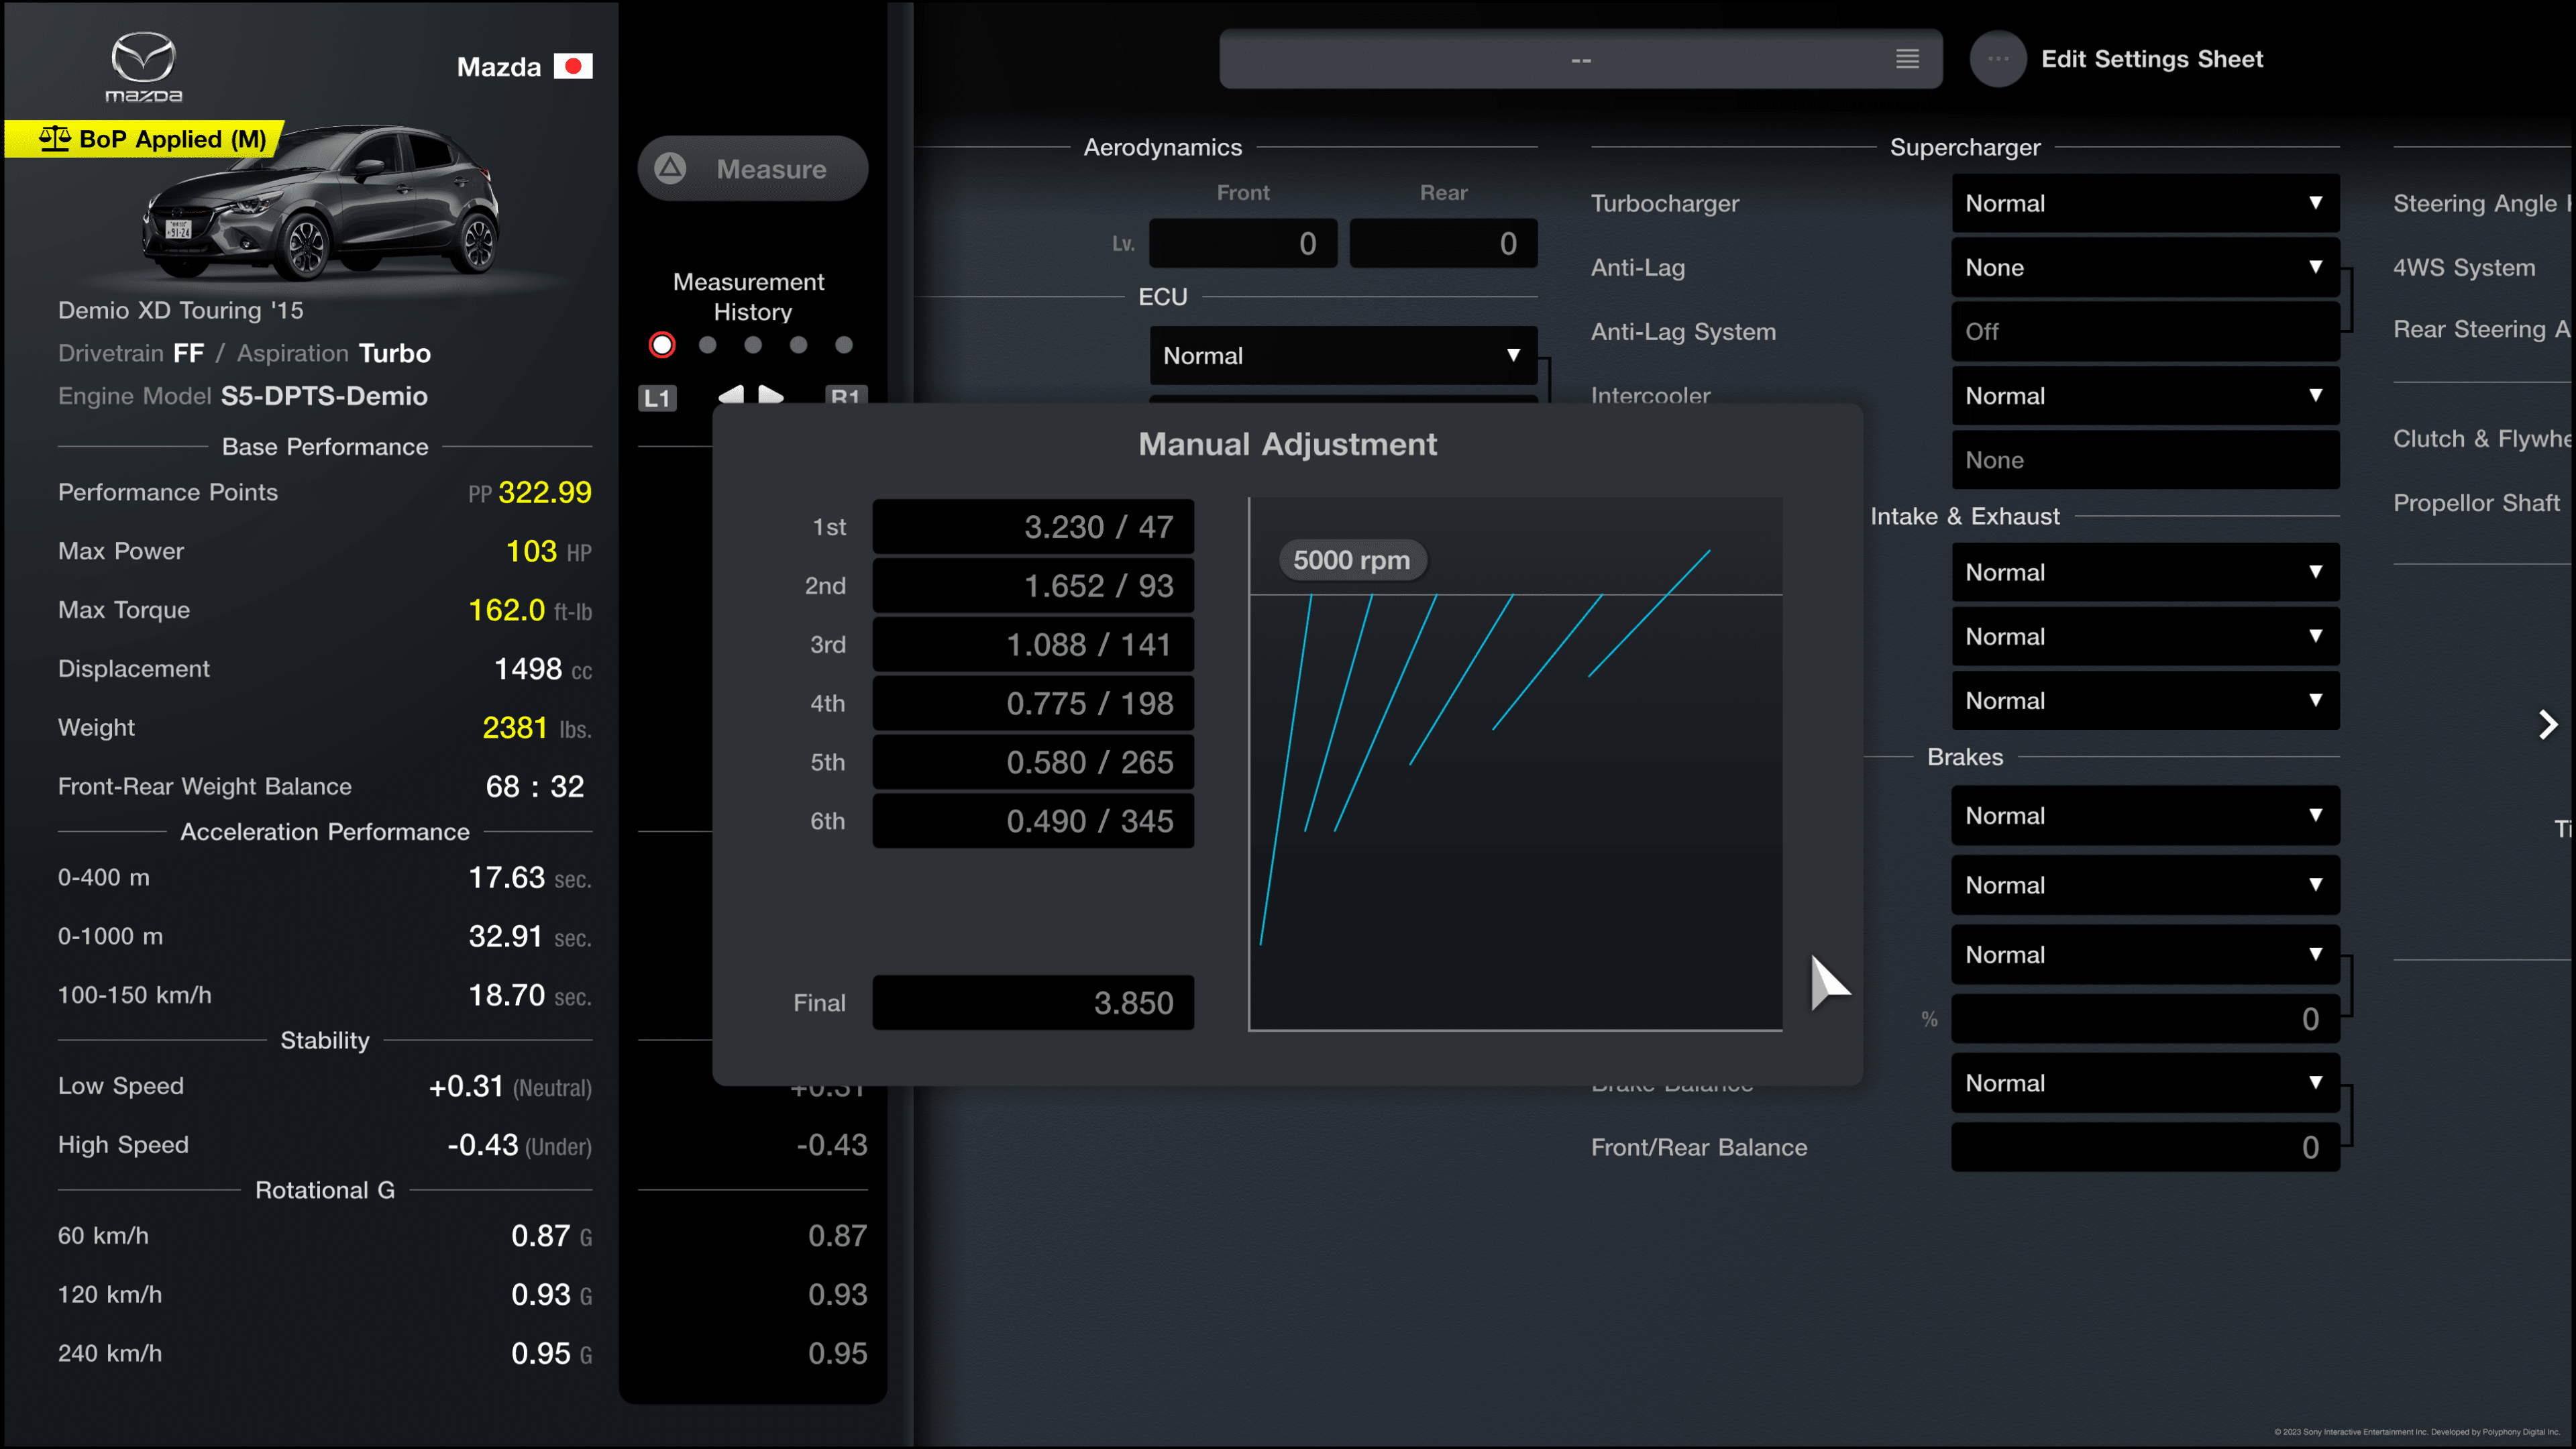
Task: Open the Anti-Lag None dropdown
Action: (x=2145, y=267)
